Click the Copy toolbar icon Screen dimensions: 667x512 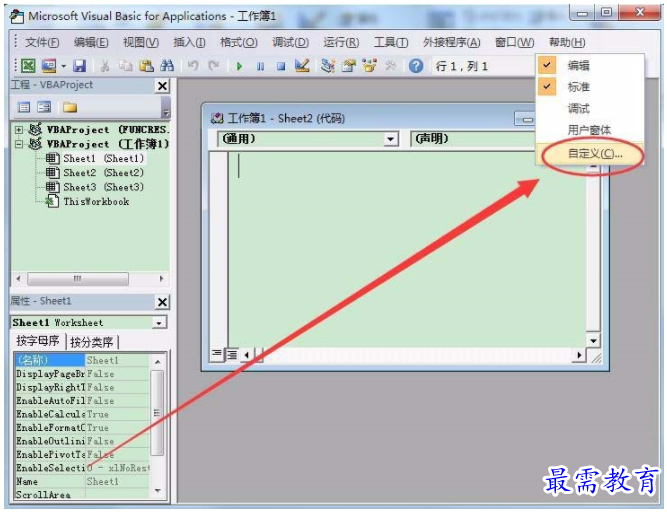coord(125,65)
